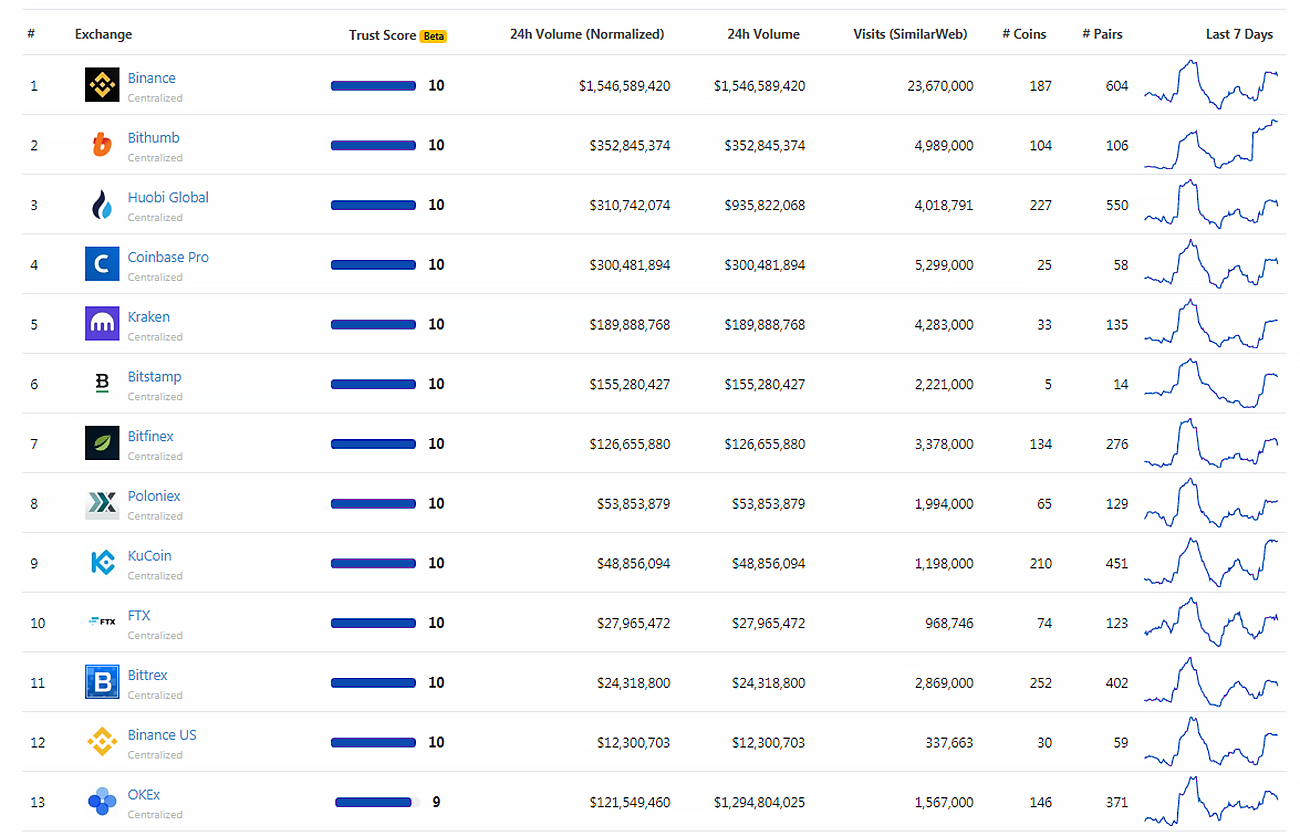Click Binance visits value 23,670,000

[x=940, y=86]
